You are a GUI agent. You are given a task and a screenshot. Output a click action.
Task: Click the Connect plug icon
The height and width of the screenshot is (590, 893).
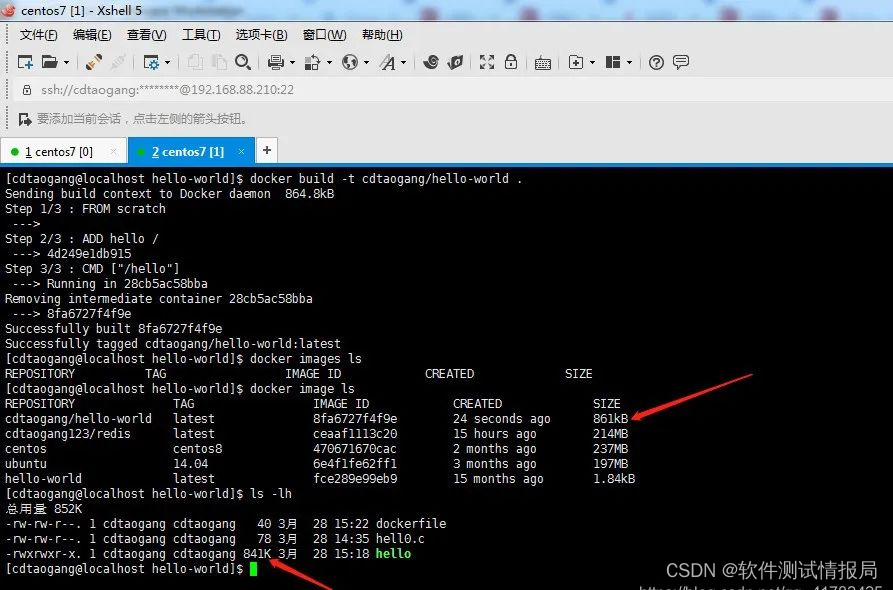(x=93, y=62)
